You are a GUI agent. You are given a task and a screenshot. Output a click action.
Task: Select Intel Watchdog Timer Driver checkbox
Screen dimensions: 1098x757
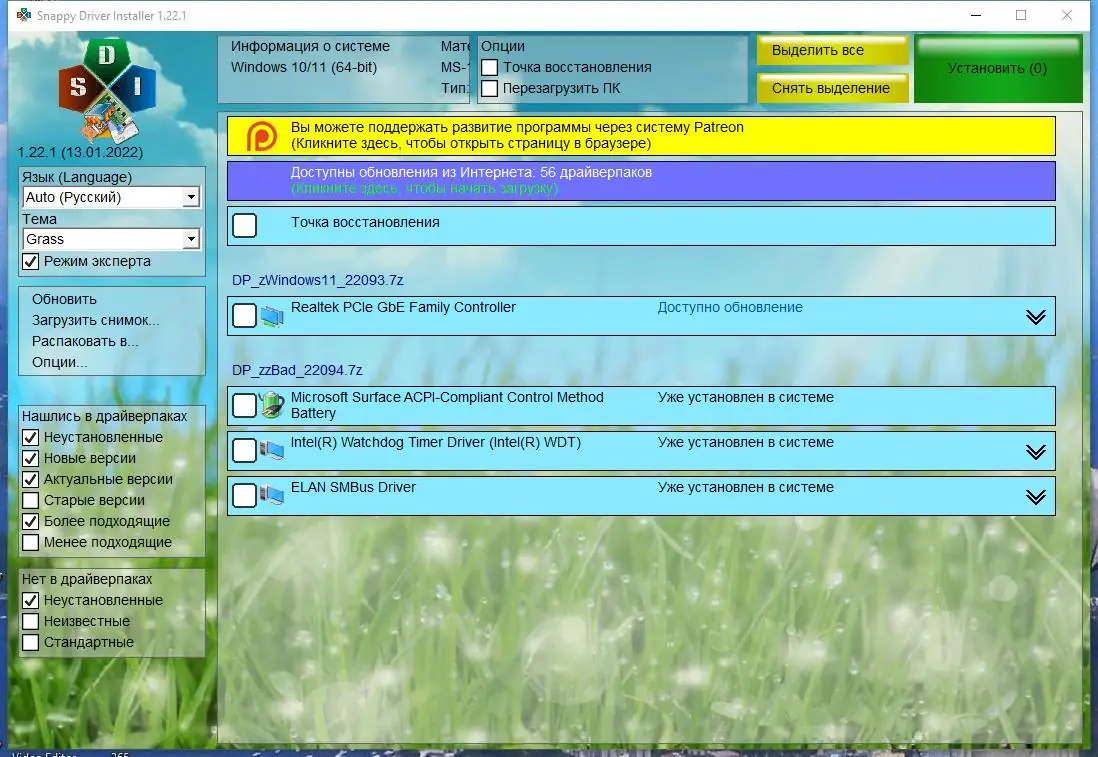tap(244, 450)
